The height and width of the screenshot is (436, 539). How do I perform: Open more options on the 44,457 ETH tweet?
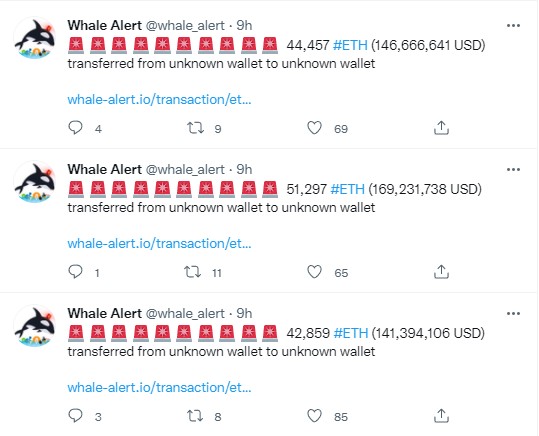(x=513, y=25)
